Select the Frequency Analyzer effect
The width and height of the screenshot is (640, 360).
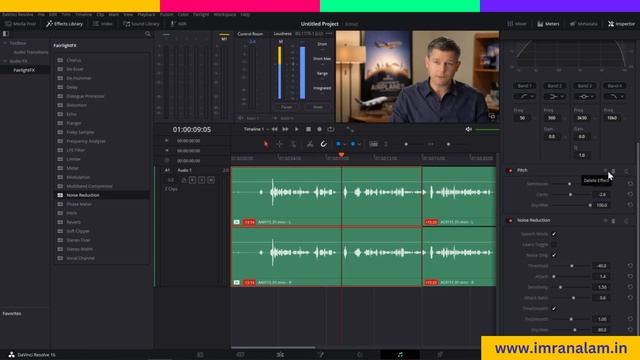pos(86,141)
